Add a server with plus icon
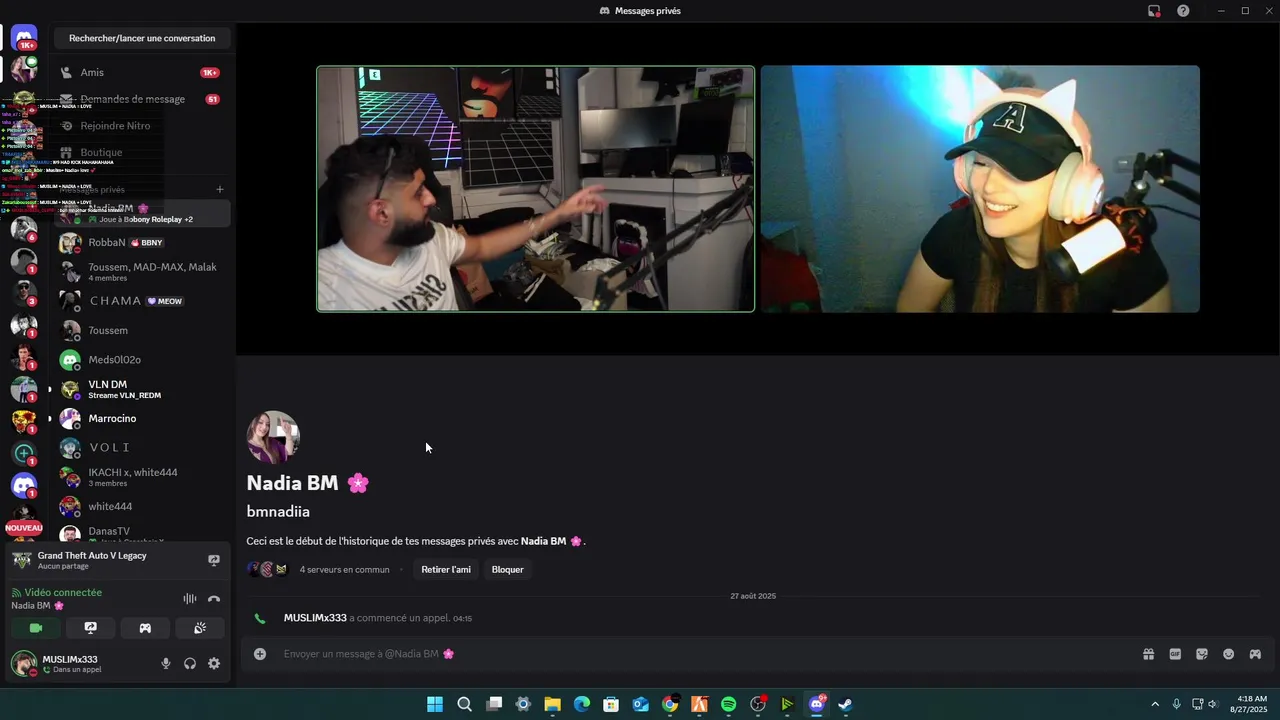Screen dimensions: 1280x720 click(x=24, y=453)
